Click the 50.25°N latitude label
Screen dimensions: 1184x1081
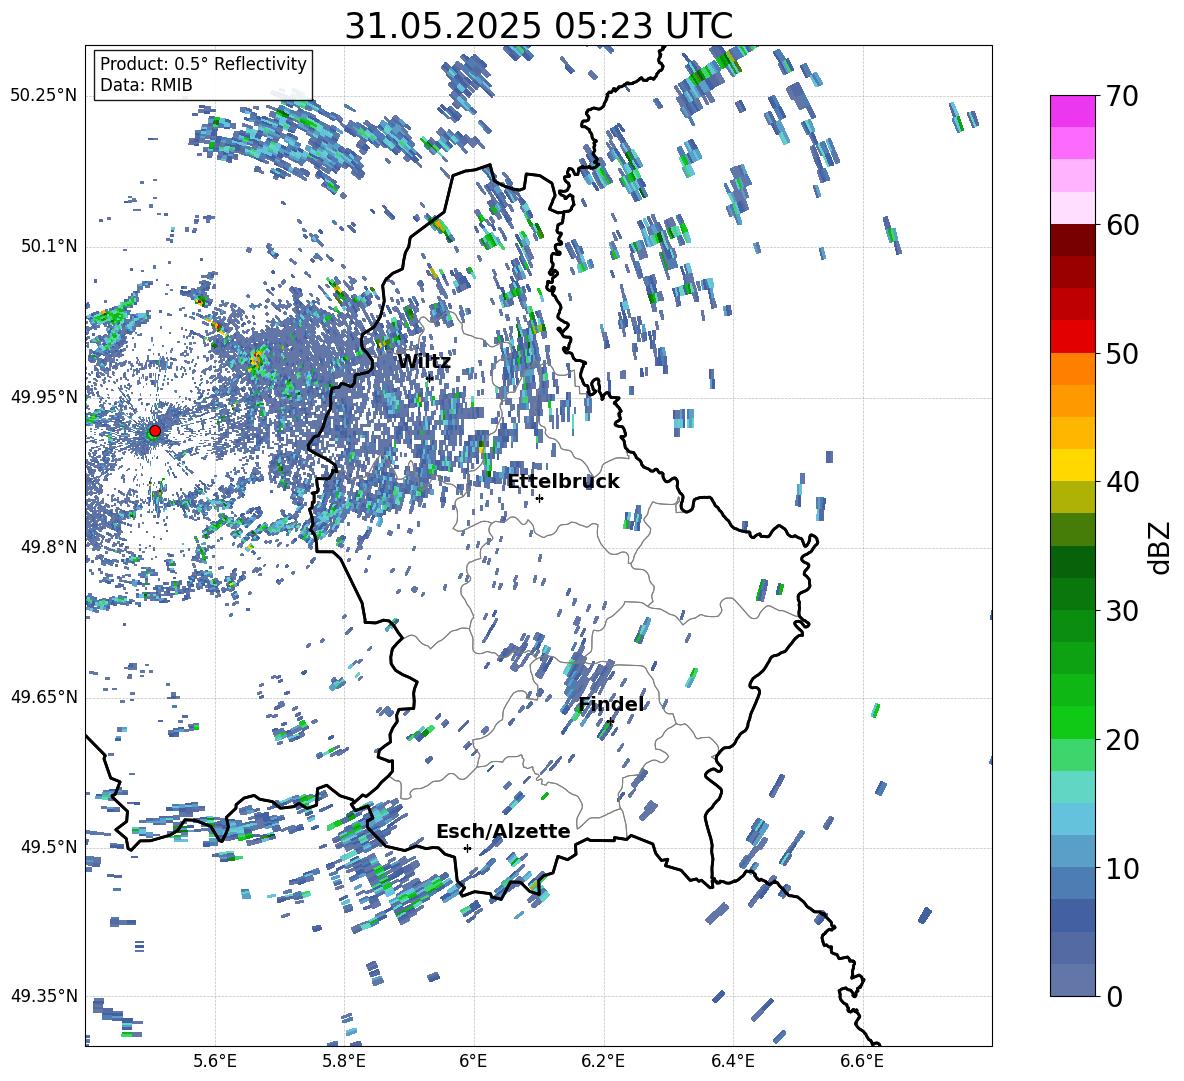point(44,96)
